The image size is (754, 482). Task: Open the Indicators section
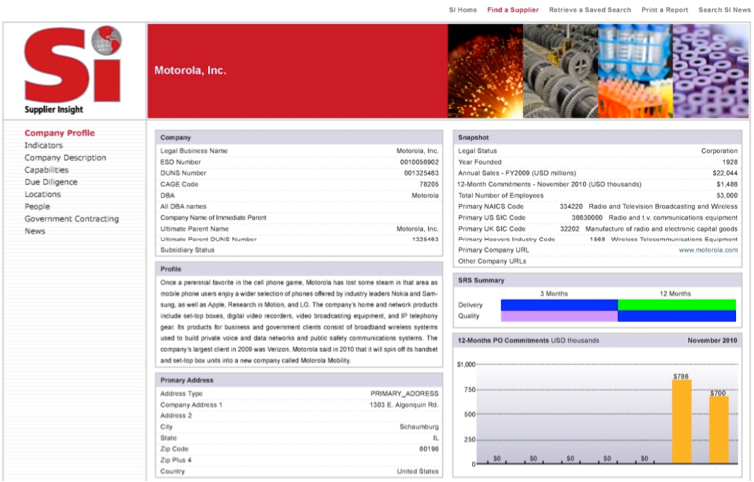(x=43, y=145)
